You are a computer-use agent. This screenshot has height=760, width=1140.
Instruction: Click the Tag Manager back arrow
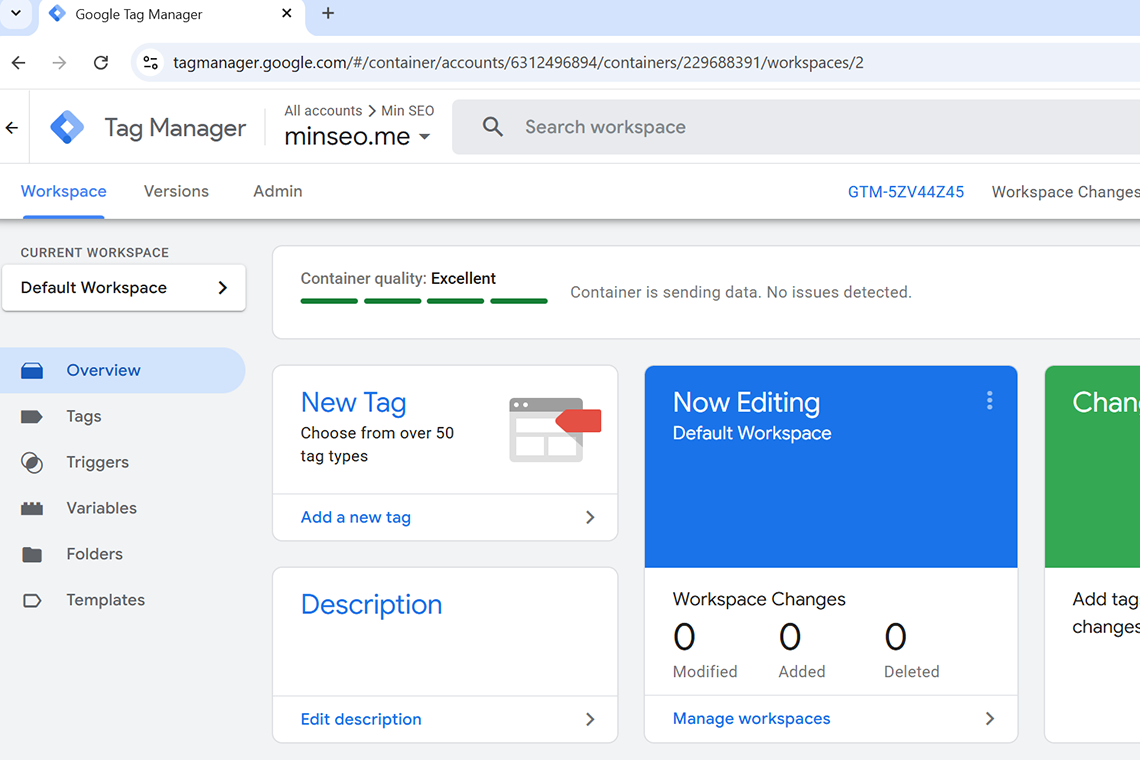[x=12, y=128]
